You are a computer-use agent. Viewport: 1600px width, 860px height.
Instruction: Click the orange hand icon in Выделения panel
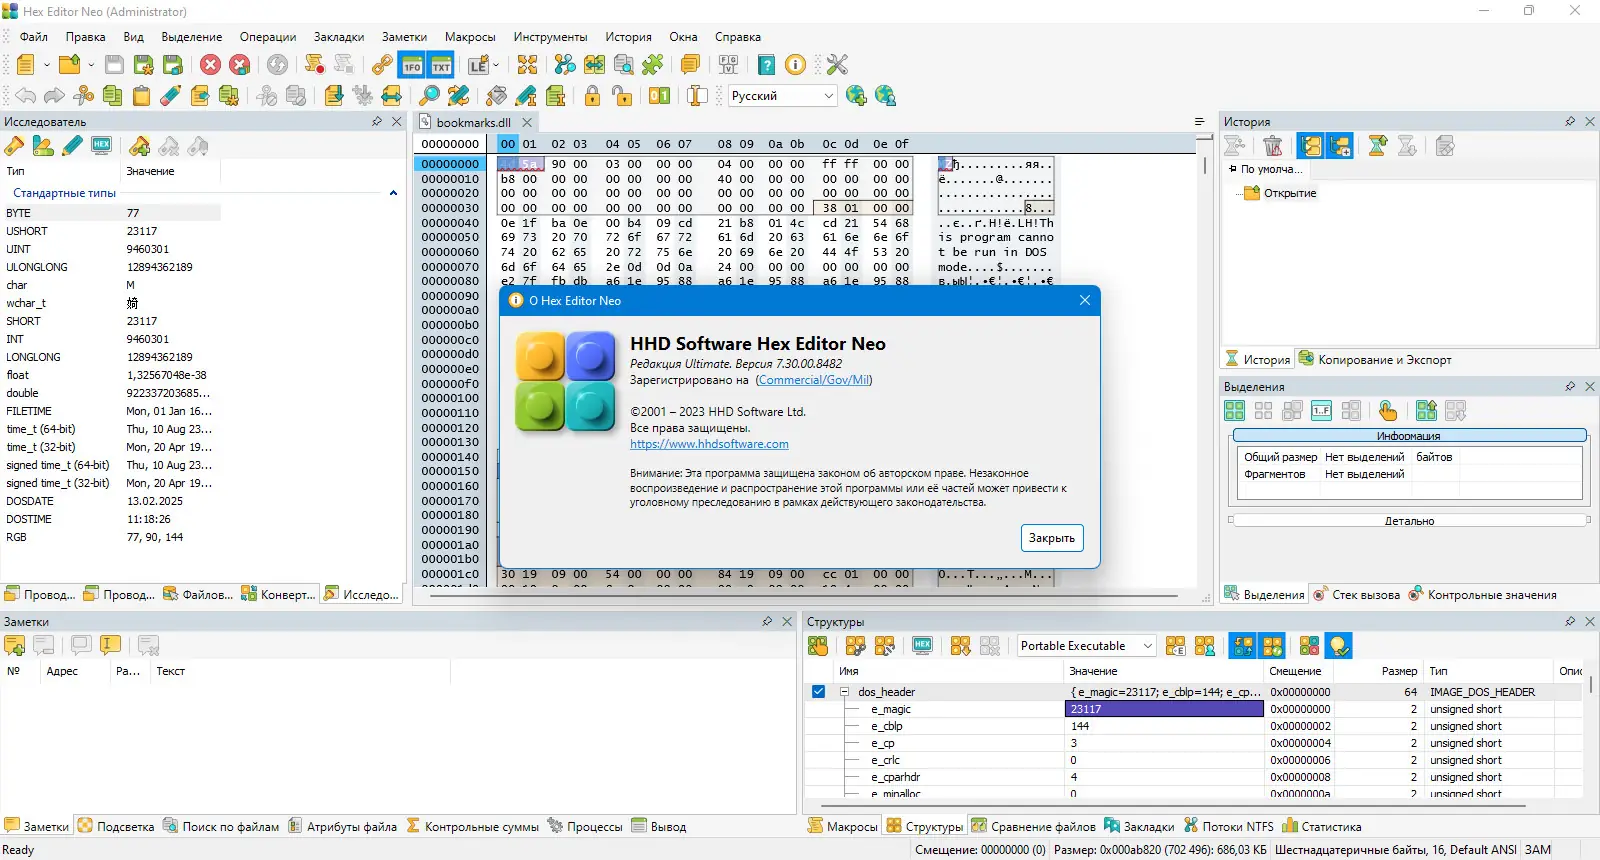point(1387,411)
